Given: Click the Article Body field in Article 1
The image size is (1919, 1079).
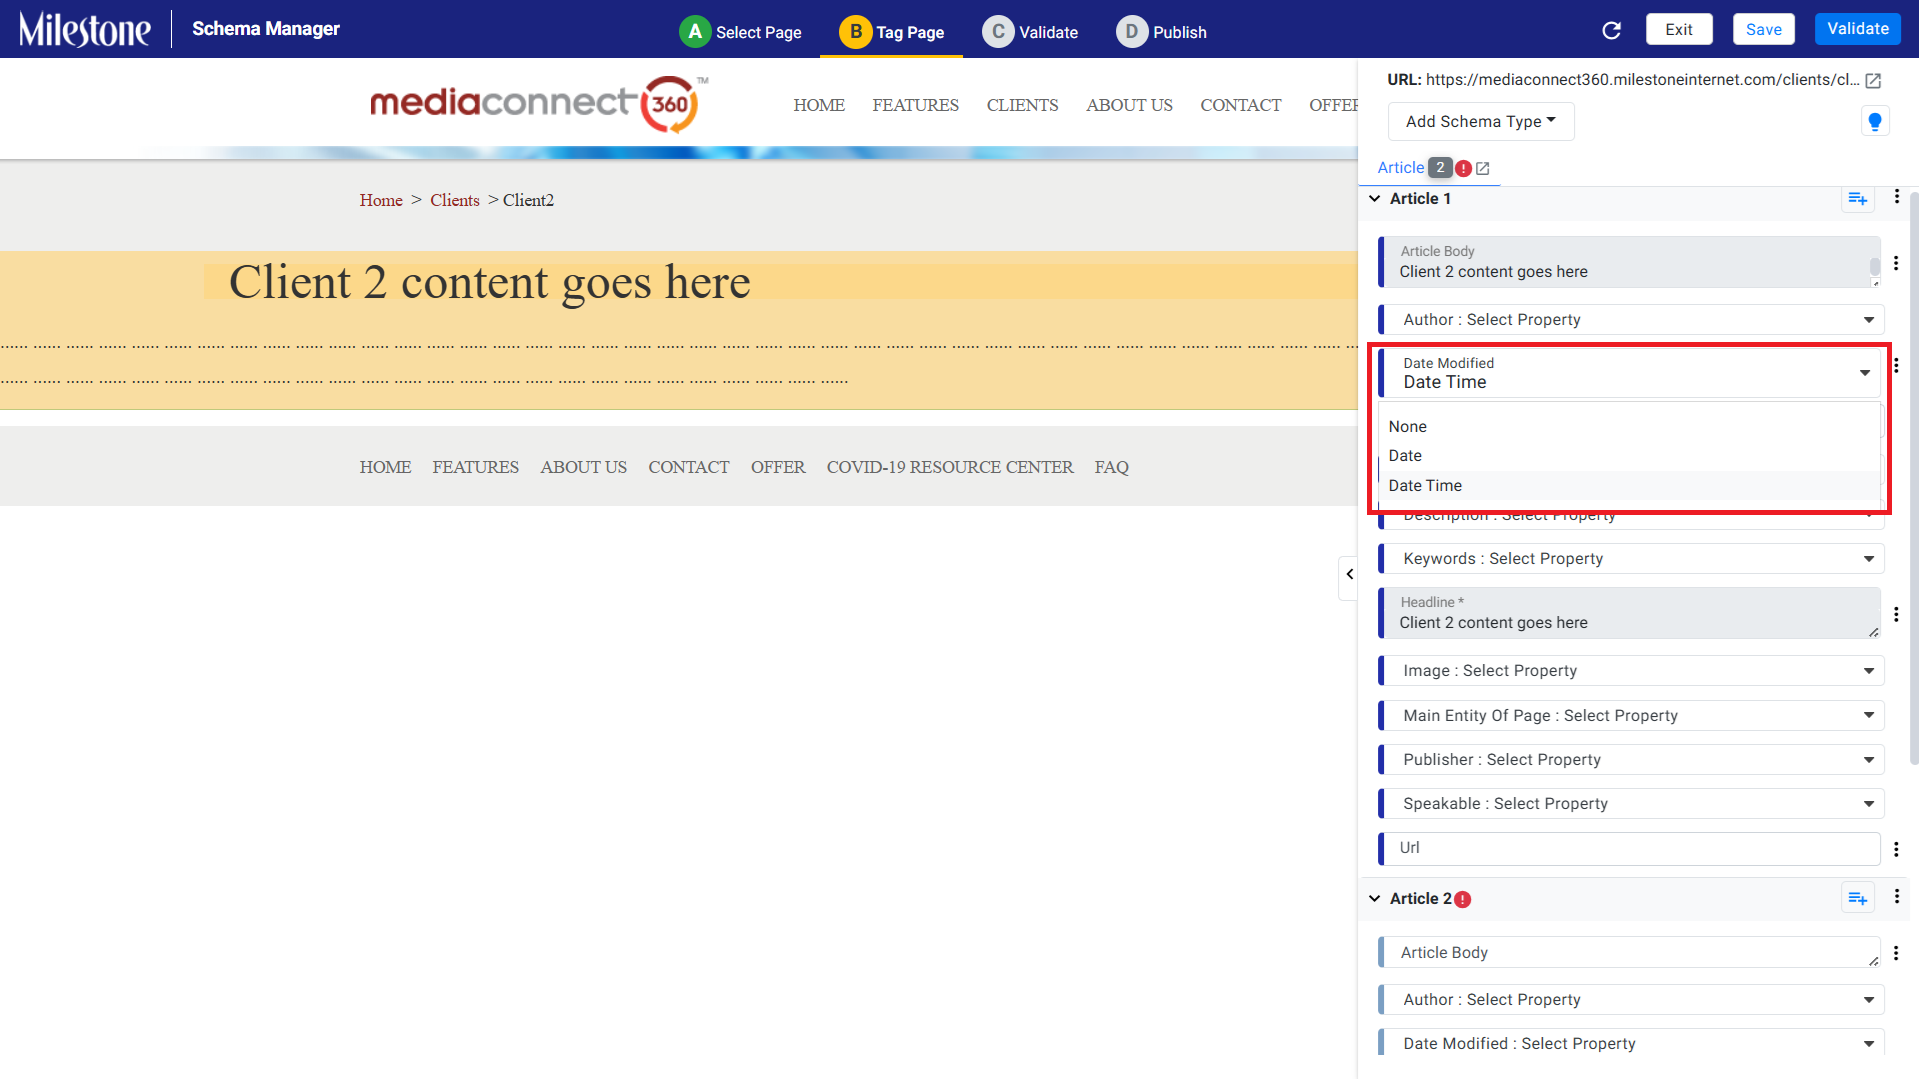Looking at the screenshot, I should 1629,262.
